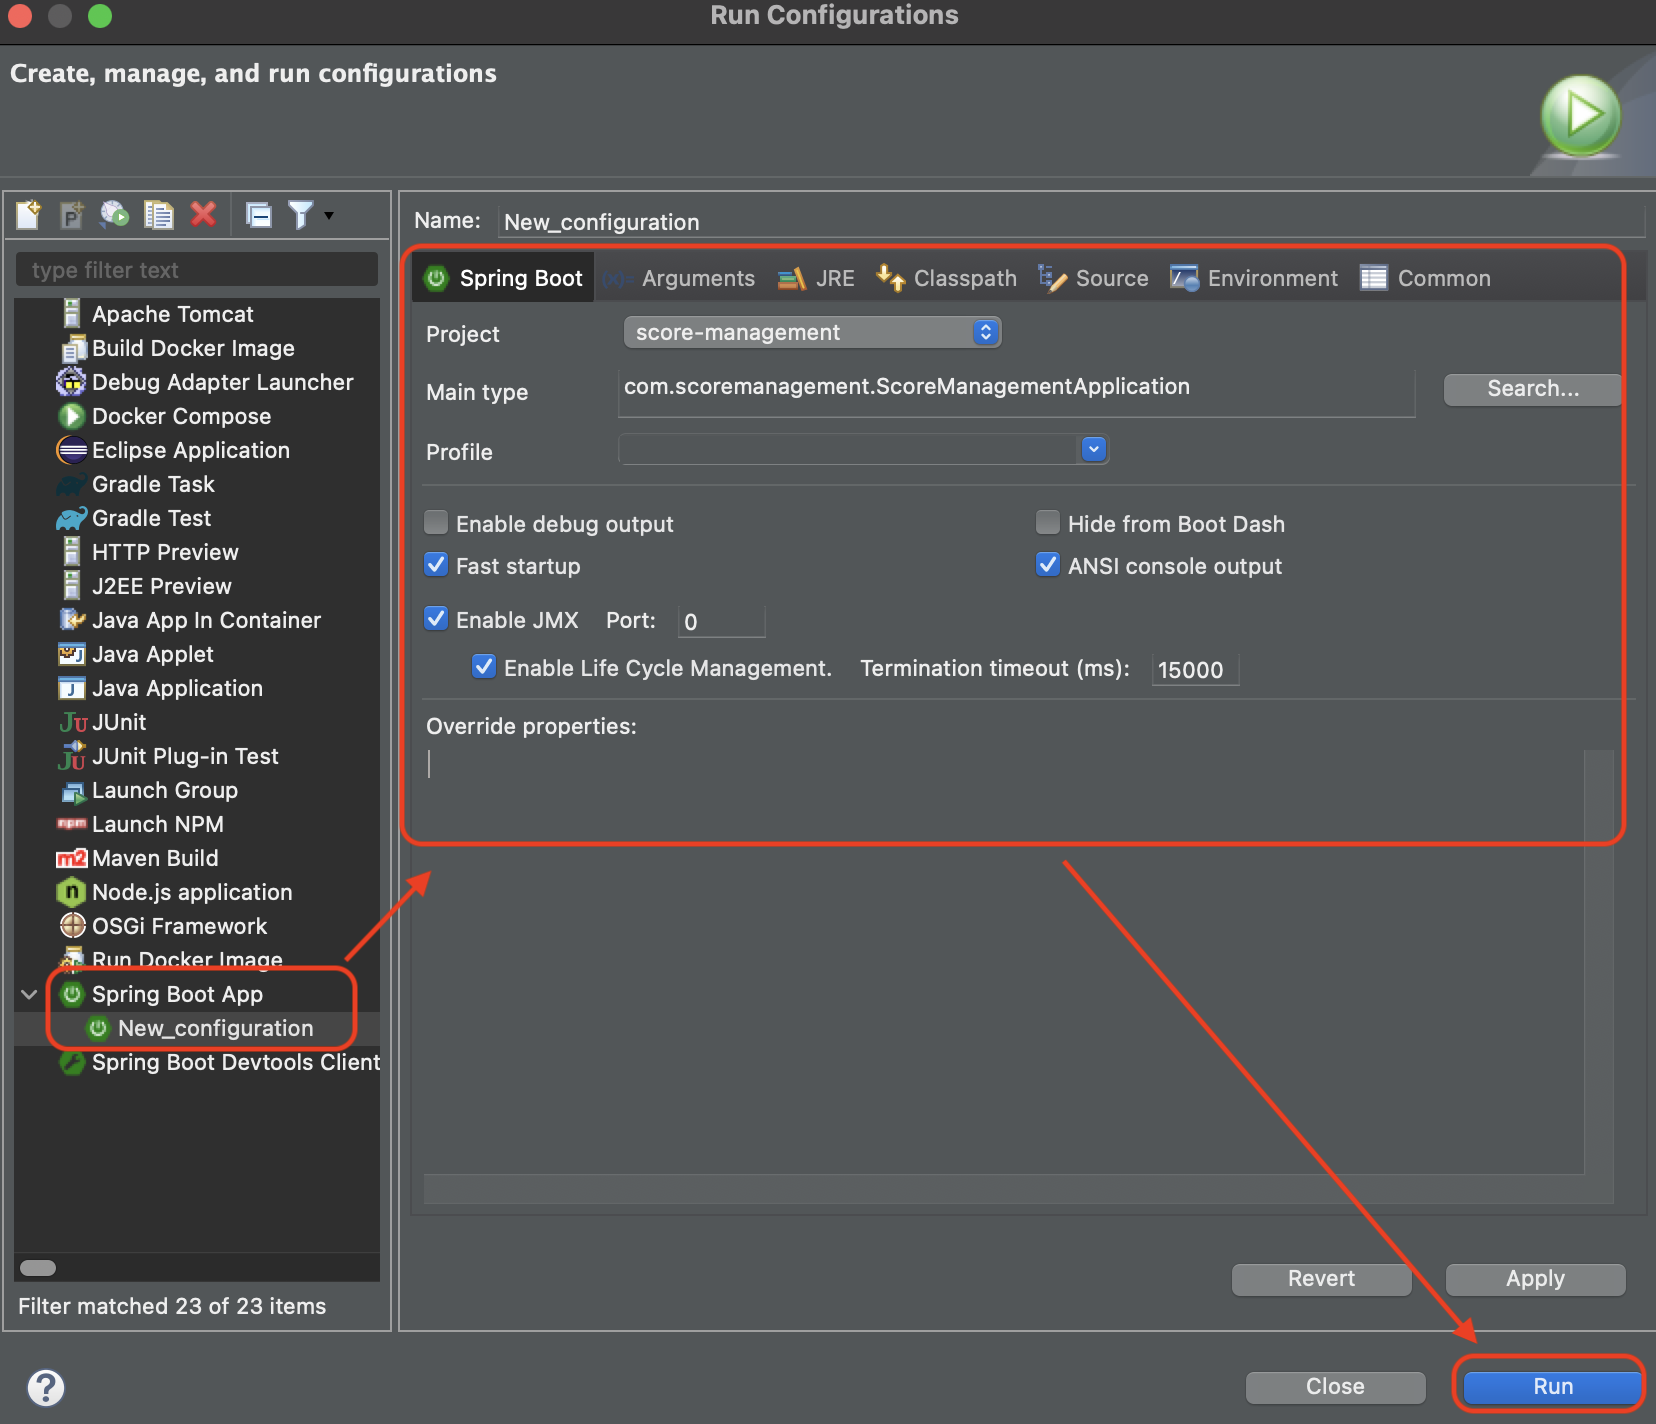Select Launch NPM entry
The height and width of the screenshot is (1424, 1656).
pyautogui.click(x=157, y=824)
